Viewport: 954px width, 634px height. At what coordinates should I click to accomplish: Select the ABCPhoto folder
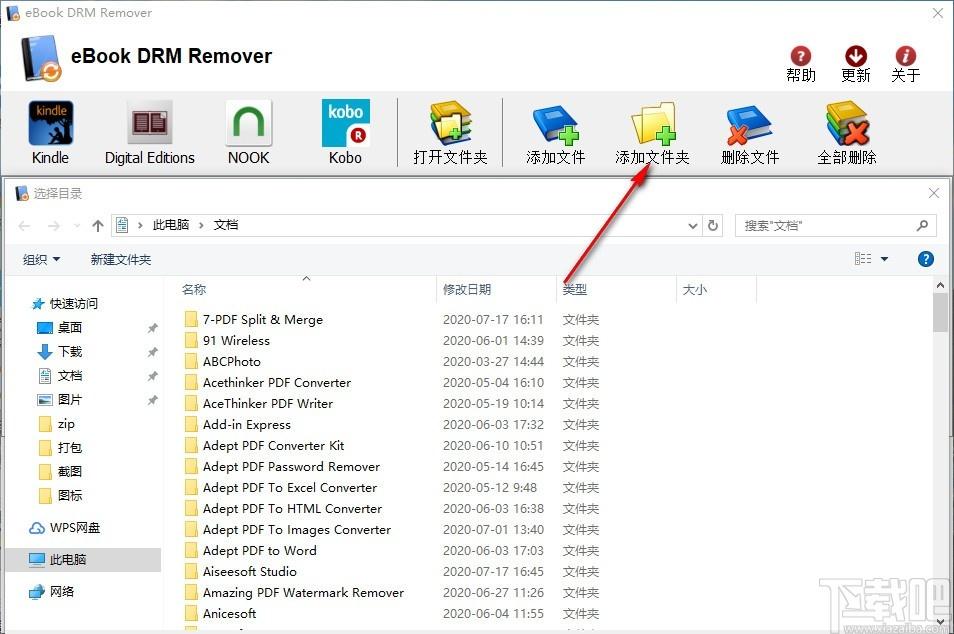[x=223, y=361]
